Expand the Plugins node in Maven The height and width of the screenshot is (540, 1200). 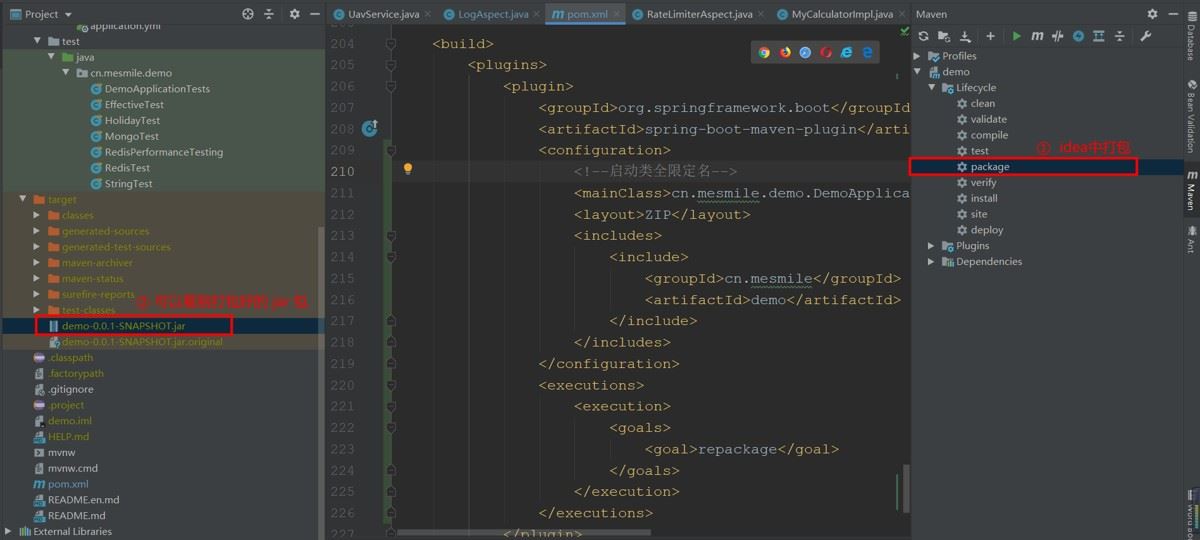pyautogui.click(x=933, y=246)
